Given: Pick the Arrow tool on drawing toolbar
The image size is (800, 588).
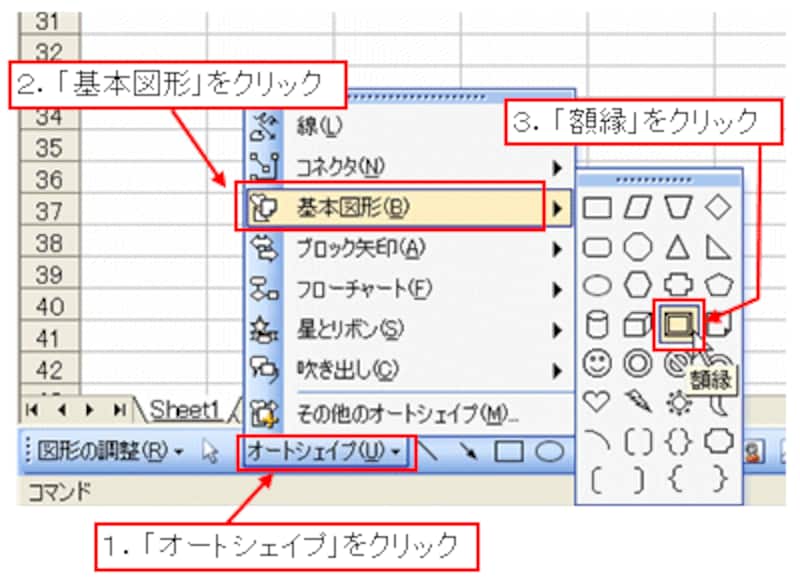Looking at the screenshot, I should pyautogui.click(x=468, y=451).
